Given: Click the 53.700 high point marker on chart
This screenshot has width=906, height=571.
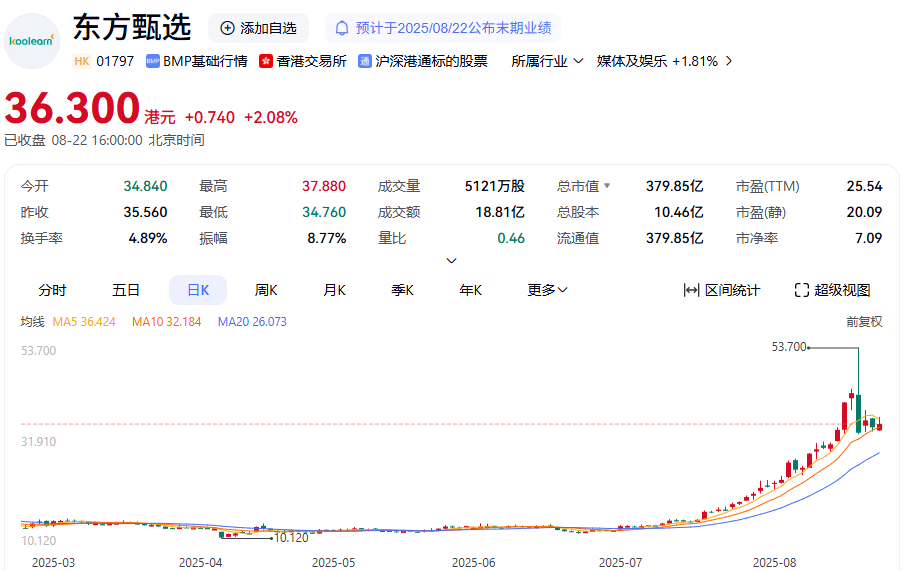Looking at the screenshot, I should click(x=788, y=347).
